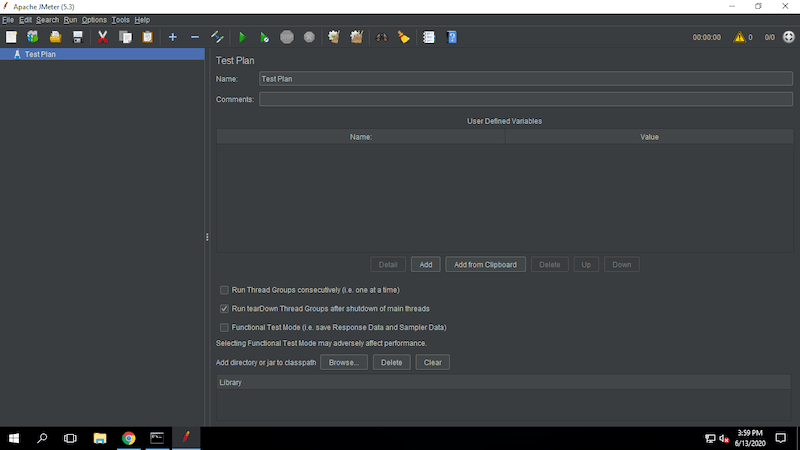
Task: Click the Toggle enable/disable icon
Action: pos(217,37)
